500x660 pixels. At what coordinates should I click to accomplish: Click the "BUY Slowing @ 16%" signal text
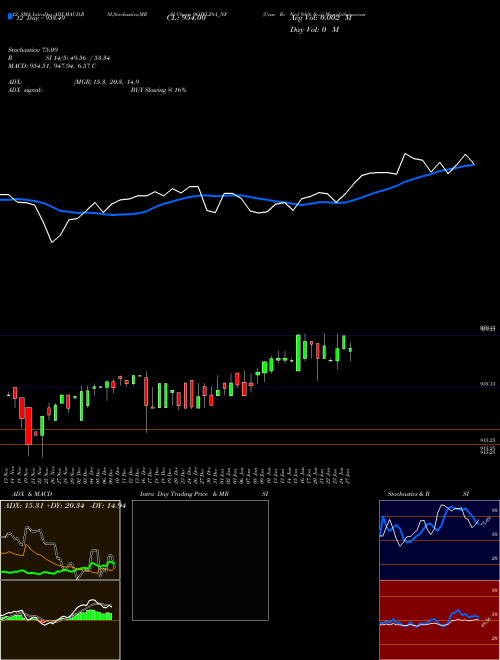(158, 90)
